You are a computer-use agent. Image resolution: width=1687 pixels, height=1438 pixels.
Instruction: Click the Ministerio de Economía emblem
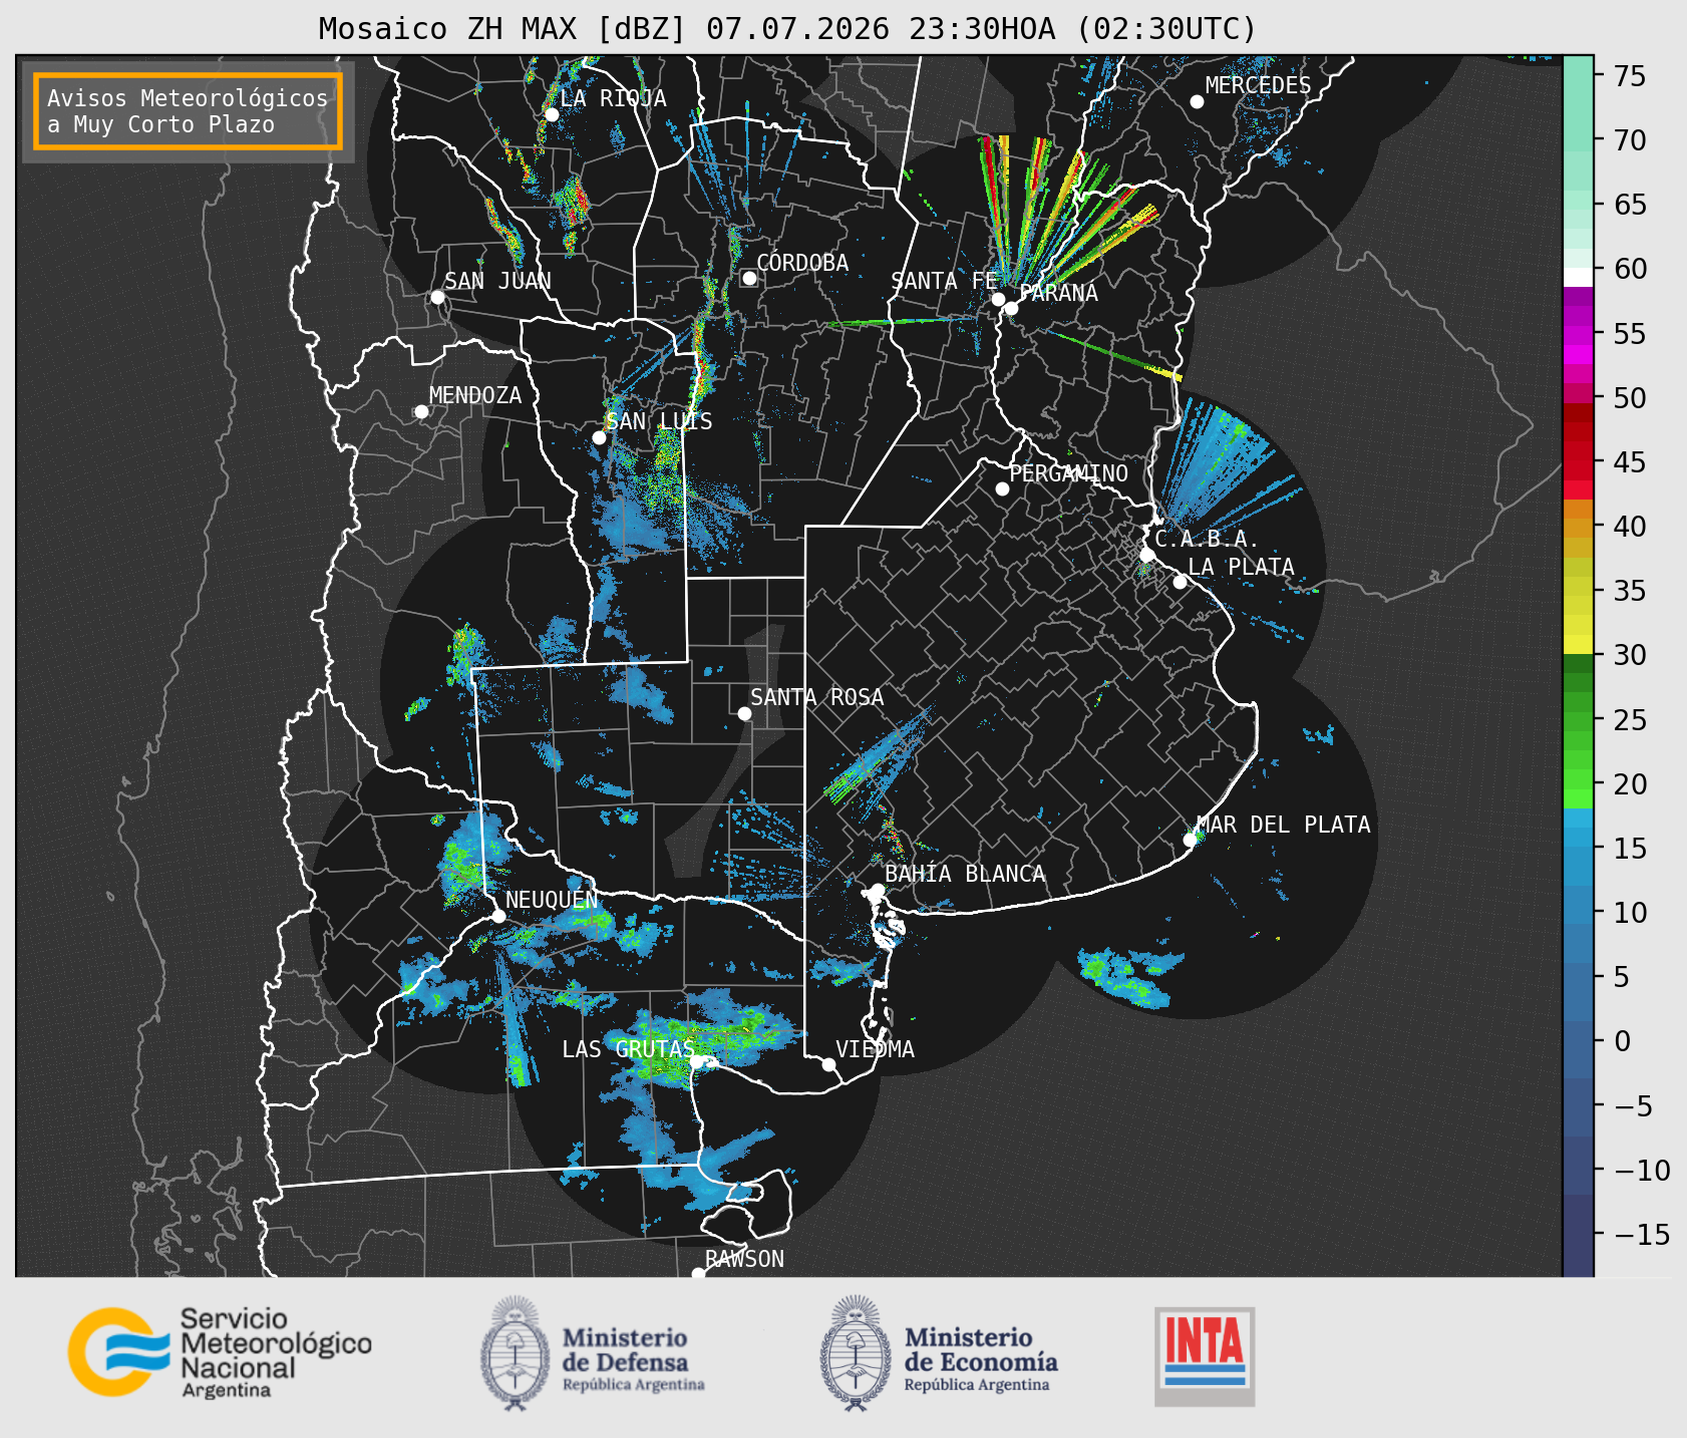(856, 1353)
